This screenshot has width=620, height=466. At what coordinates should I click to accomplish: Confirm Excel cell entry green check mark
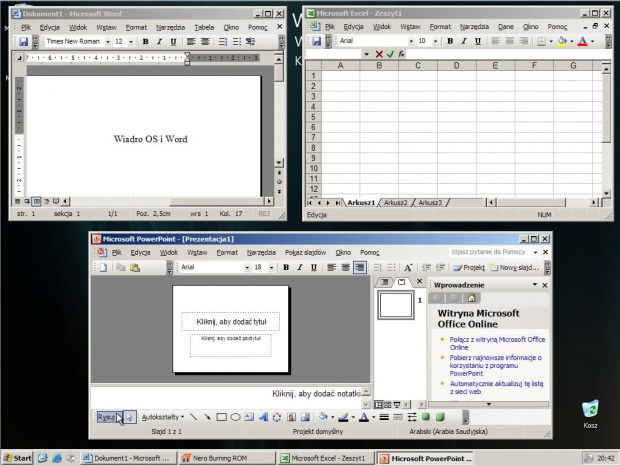point(390,54)
